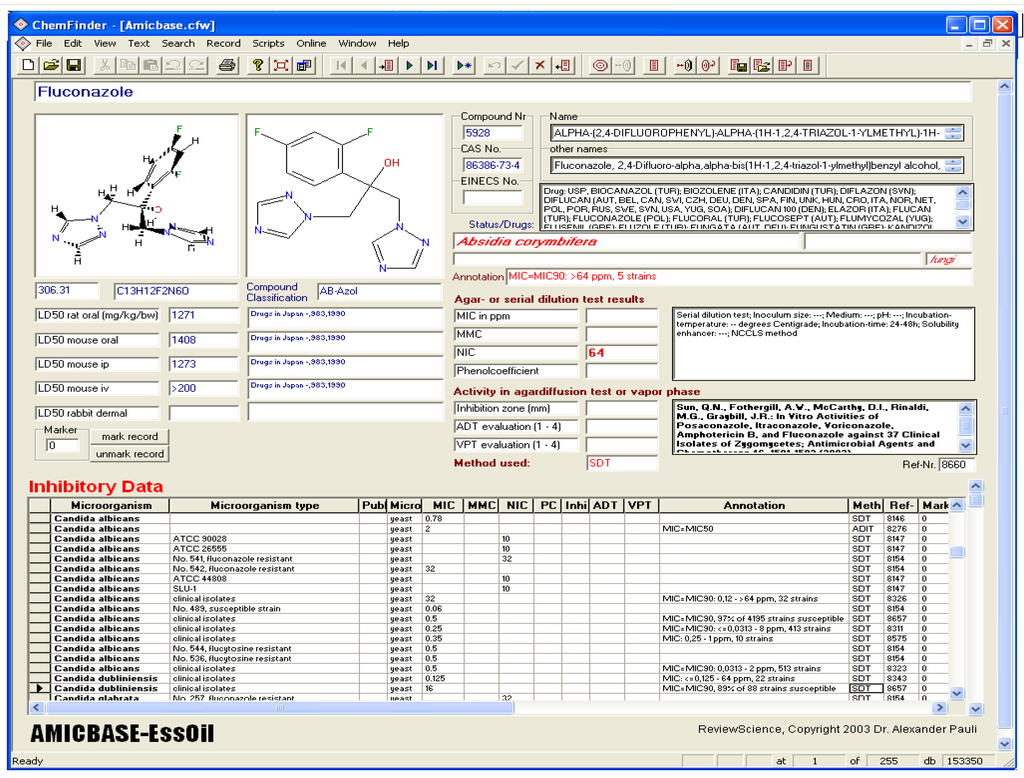Open the Search menu
Image resolution: width=1024 pixels, height=778 pixels.
tap(178, 43)
